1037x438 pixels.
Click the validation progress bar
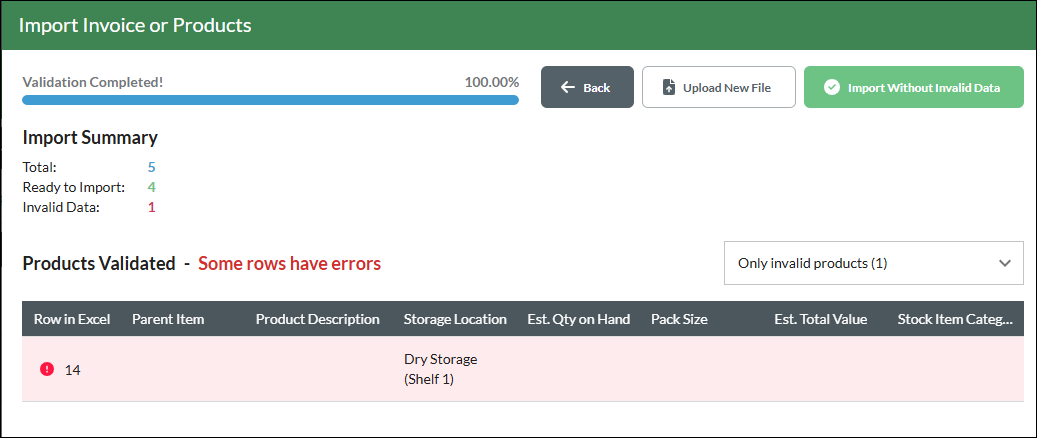point(270,100)
